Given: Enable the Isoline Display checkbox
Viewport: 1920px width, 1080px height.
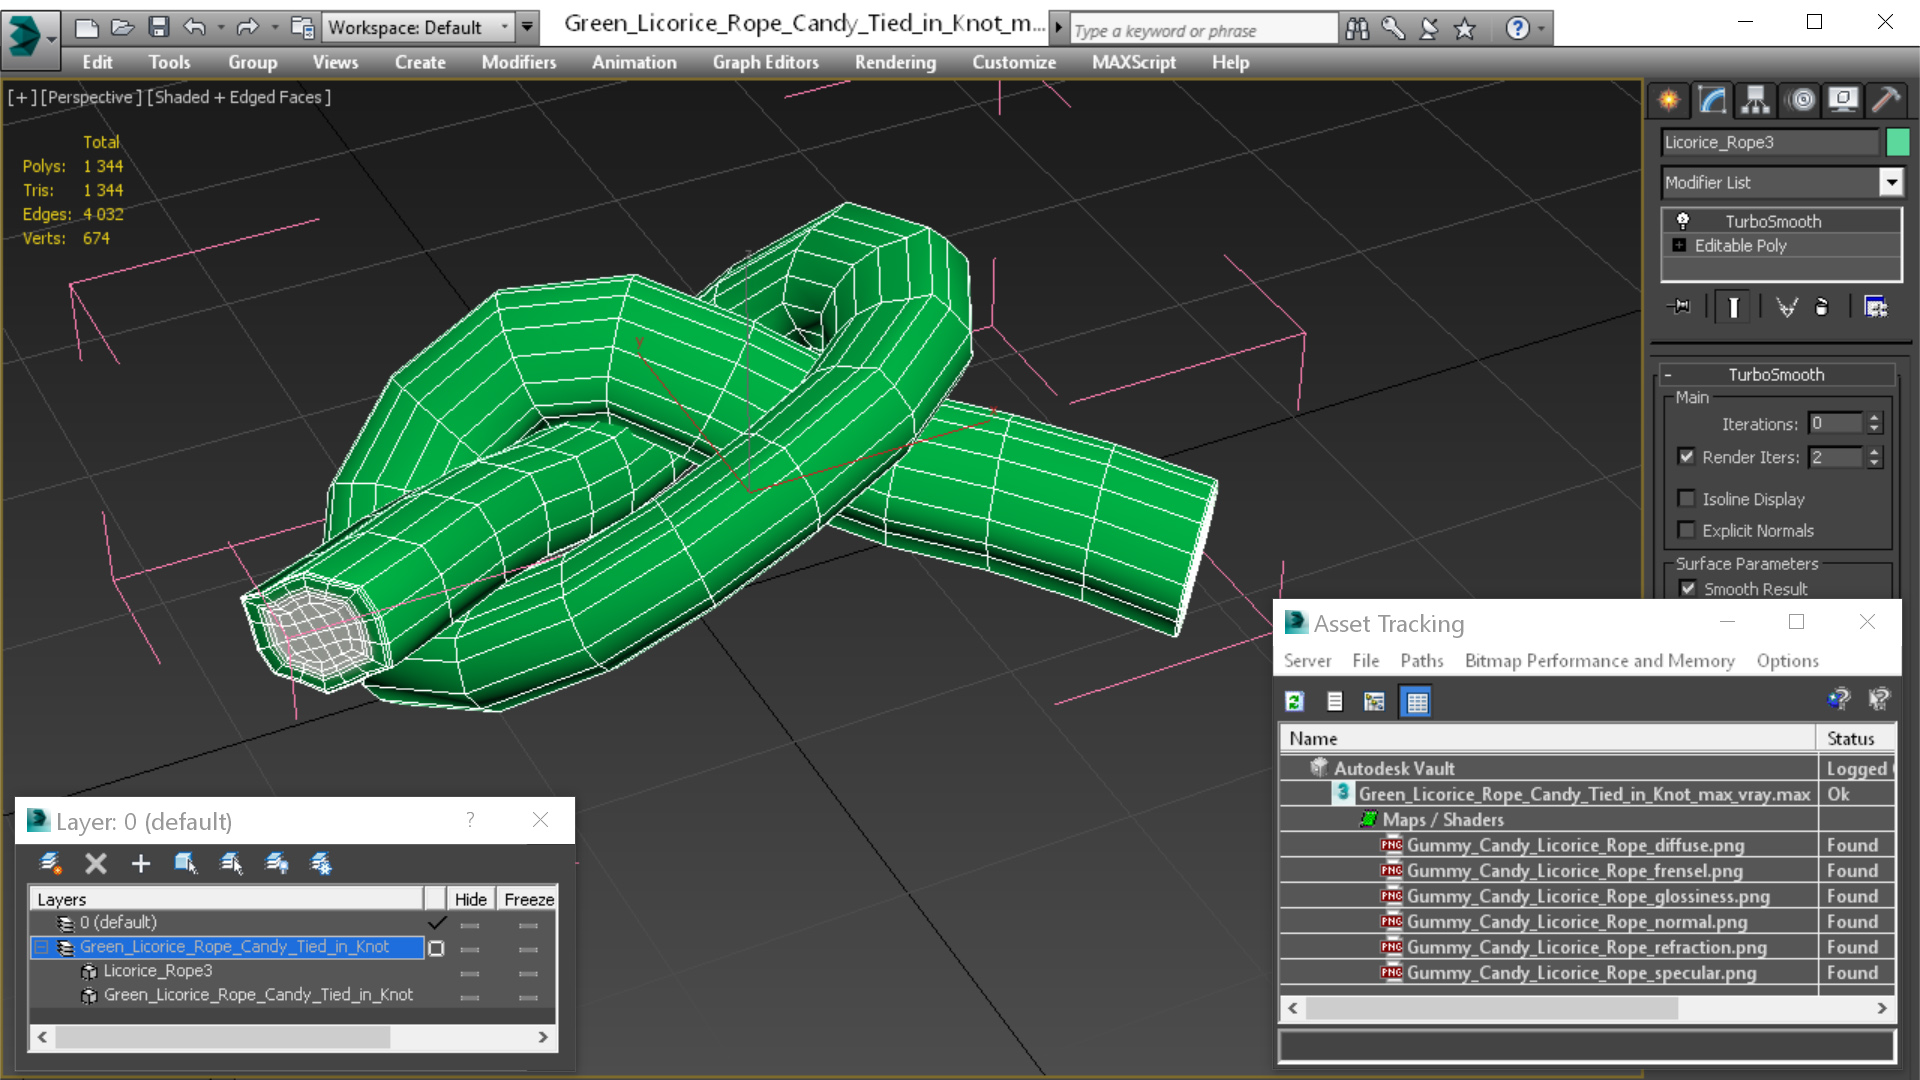Looking at the screenshot, I should pyautogui.click(x=1687, y=499).
